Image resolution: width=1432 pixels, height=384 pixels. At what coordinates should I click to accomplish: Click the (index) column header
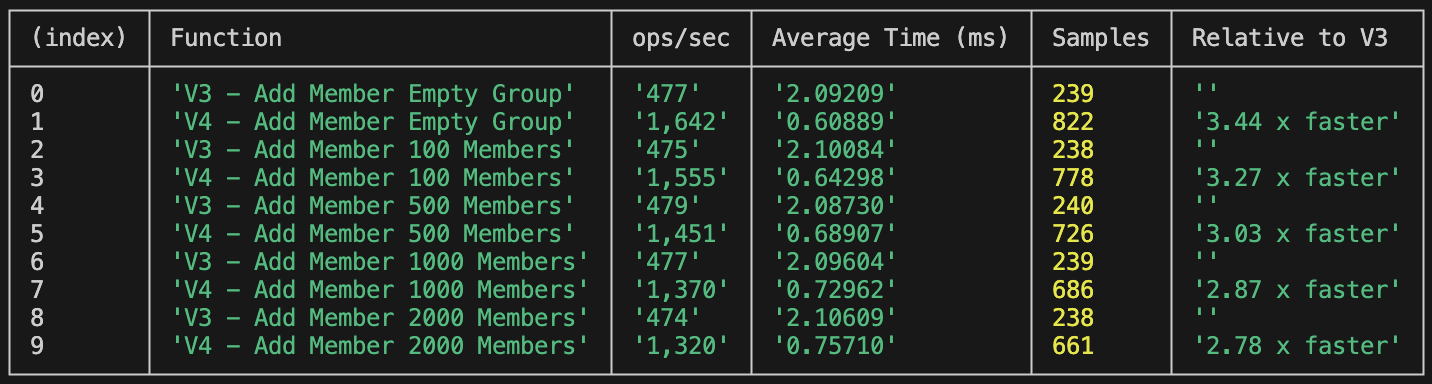(x=79, y=38)
